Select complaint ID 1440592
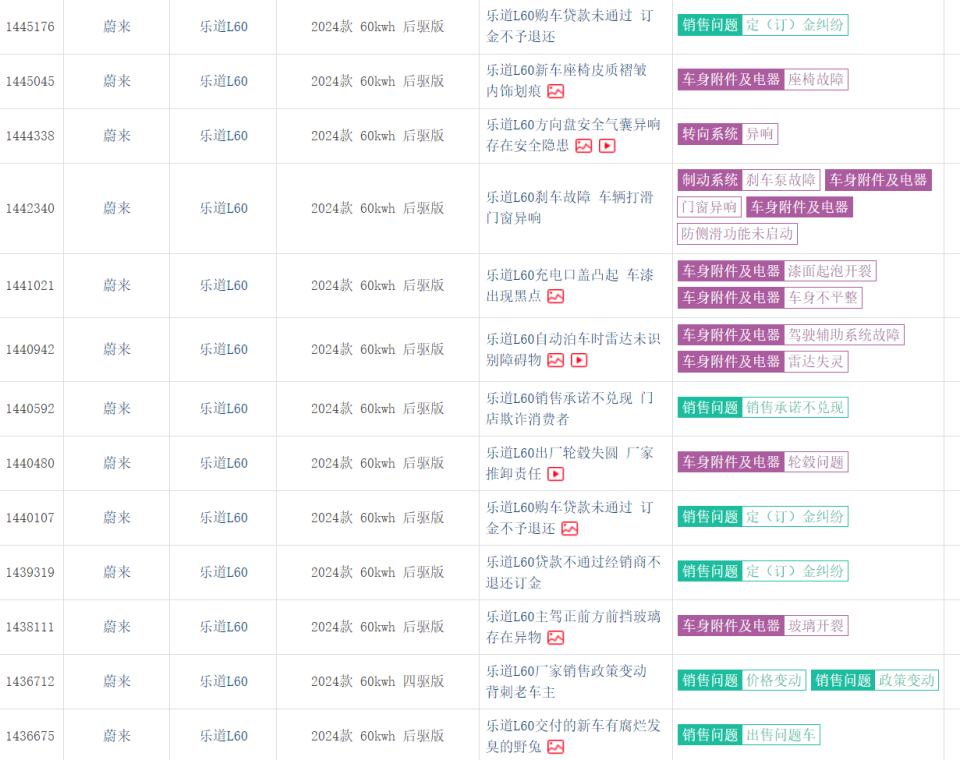The image size is (960, 760). click(30, 408)
